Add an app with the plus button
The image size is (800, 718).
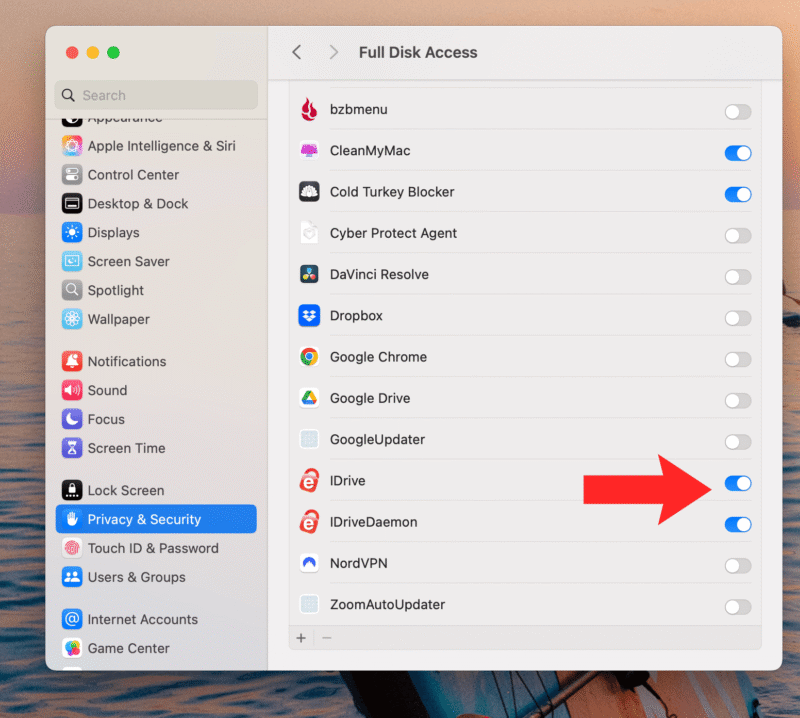pos(301,638)
